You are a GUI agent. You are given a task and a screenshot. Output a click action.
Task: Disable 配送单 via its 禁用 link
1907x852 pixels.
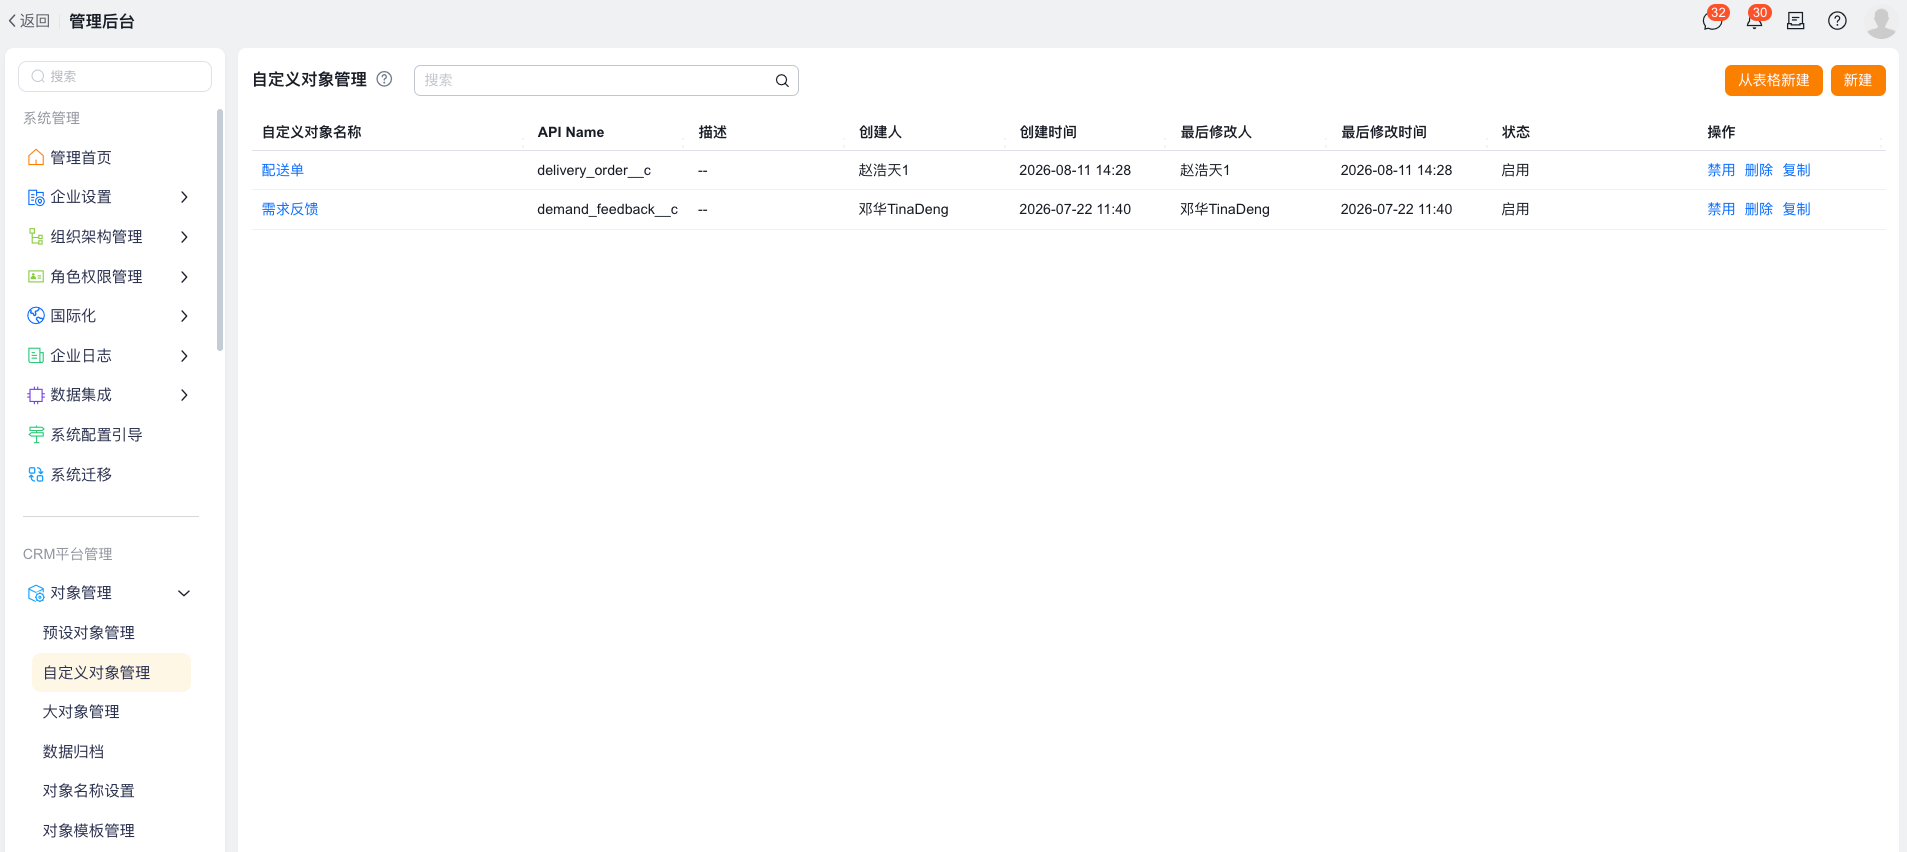point(1721,170)
